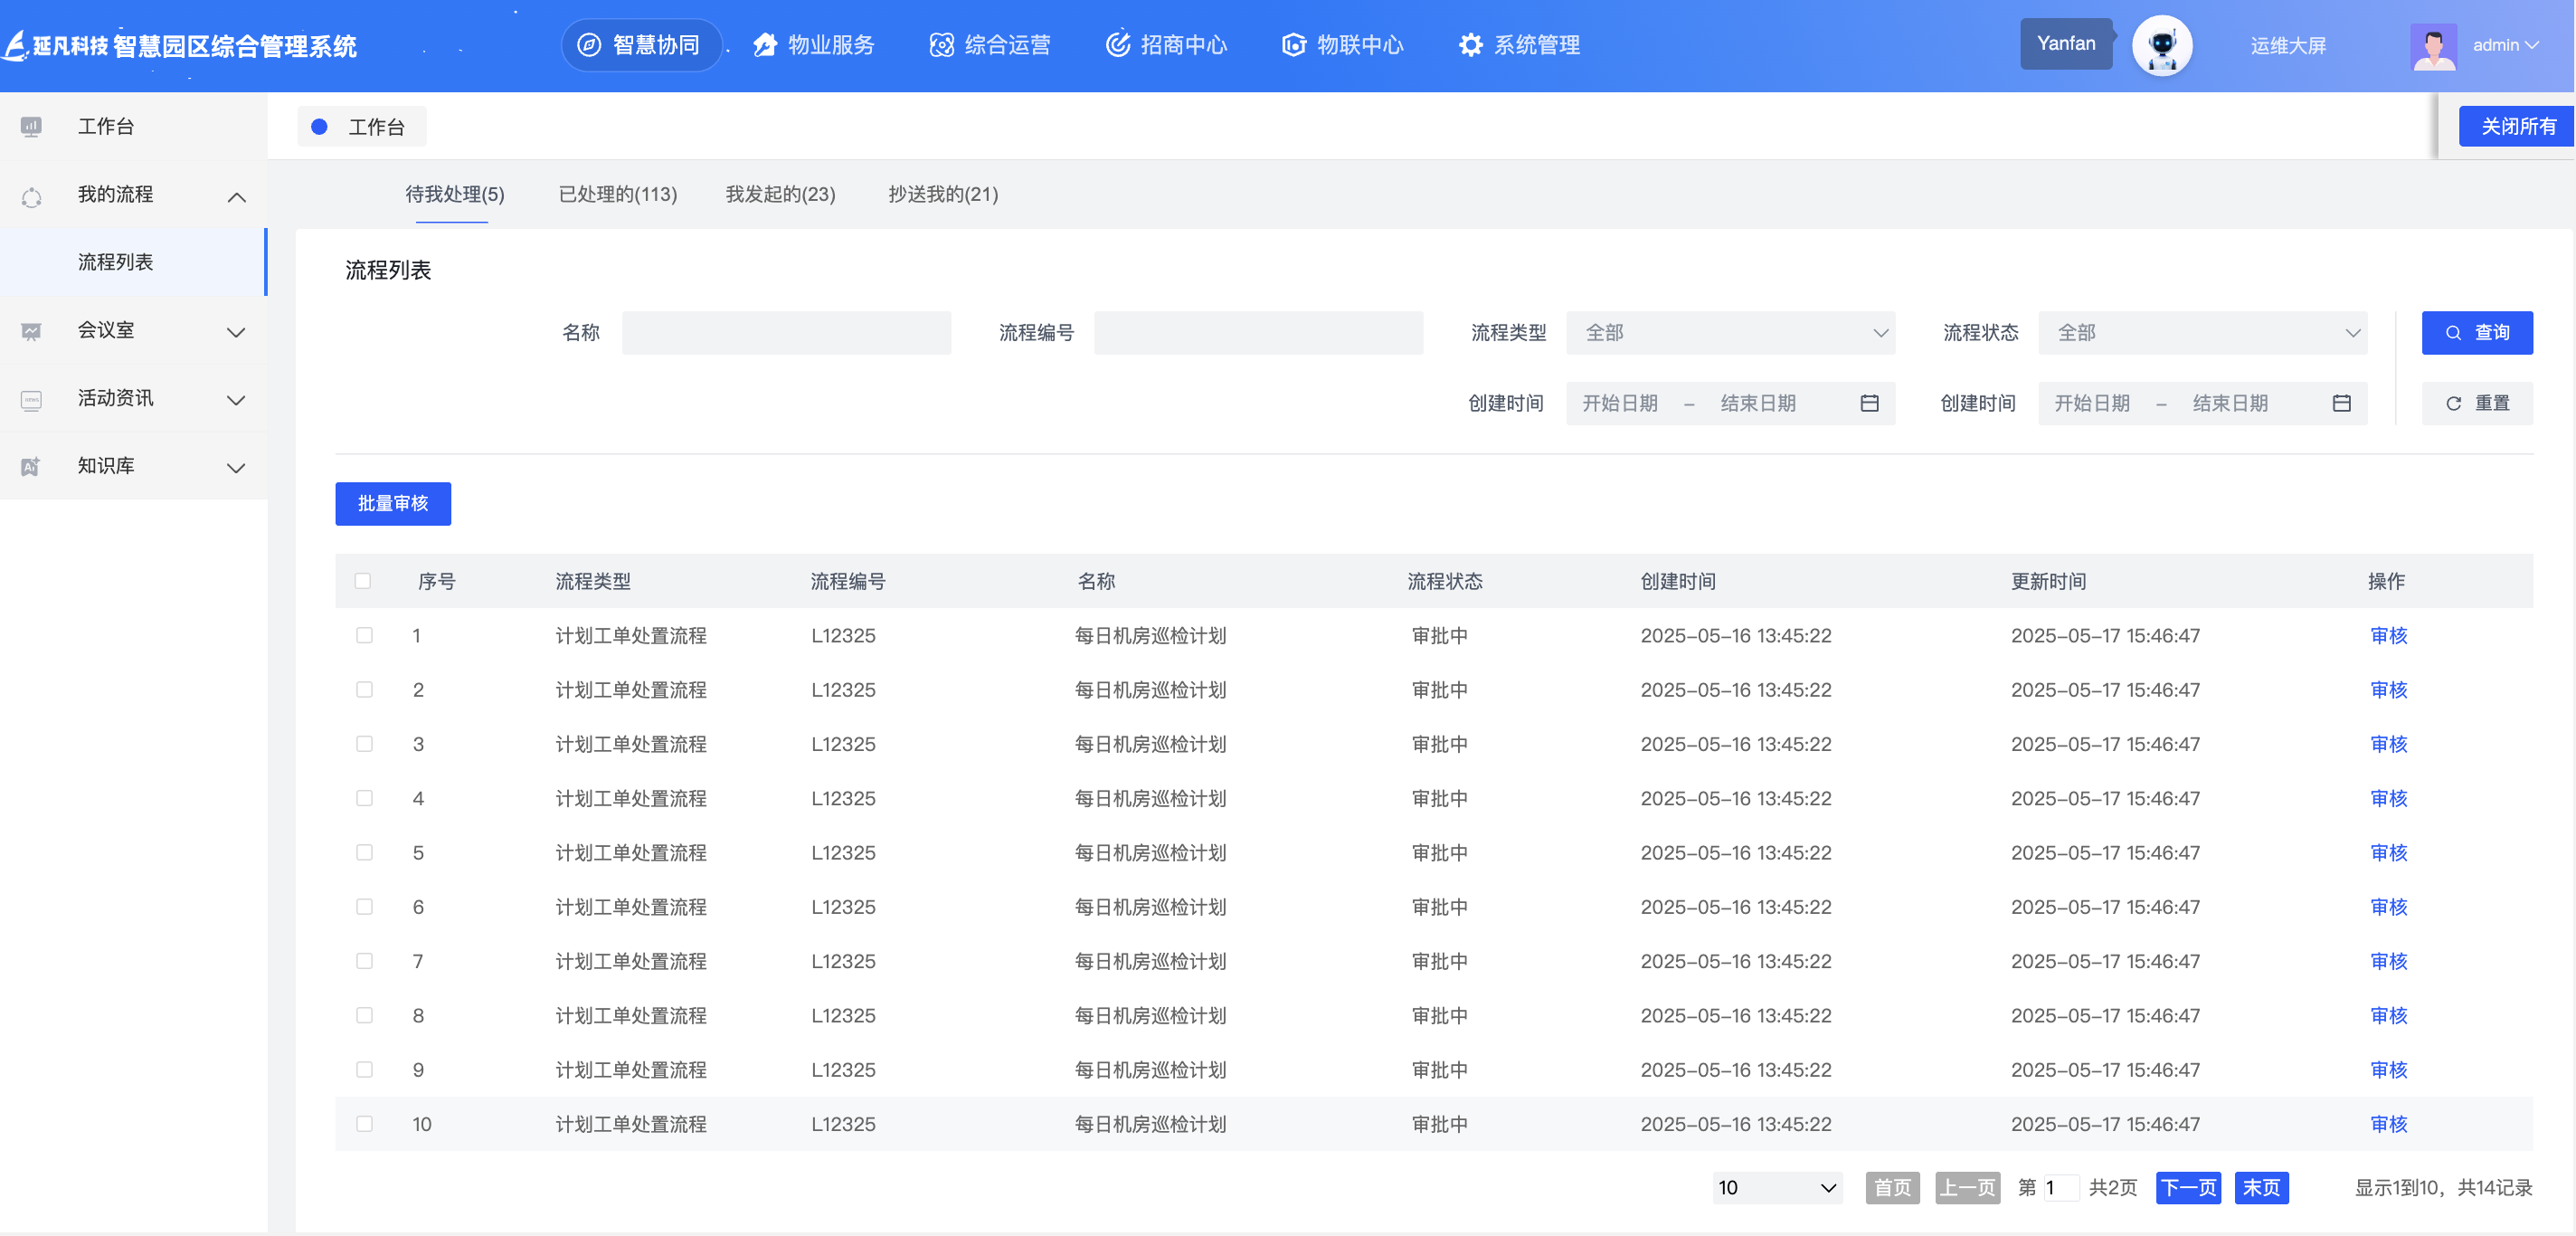The image size is (2576, 1236).
Task: Click the 流程编号 input field
Action: (x=1258, y=333)
